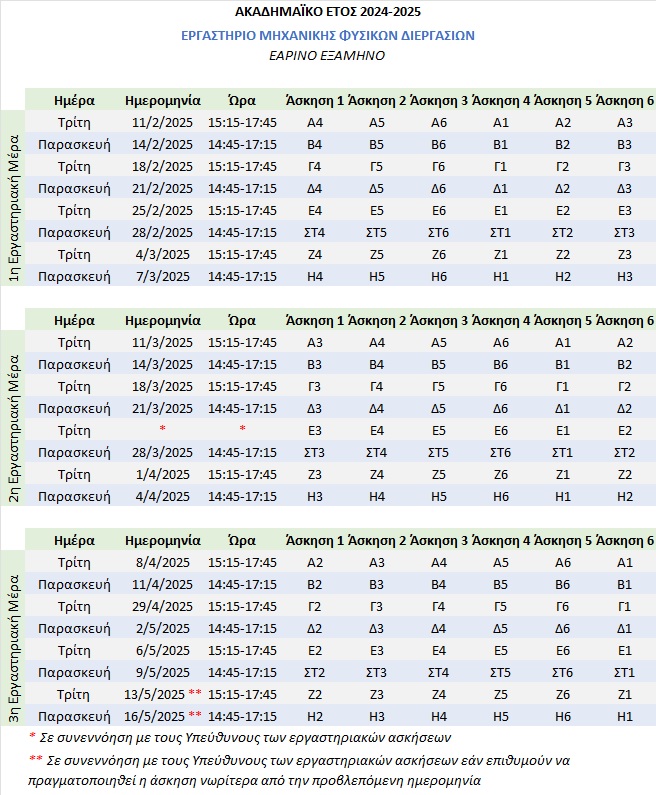
Task: Click the vertical label 2η Εργαστηριακή Μέρα
Action: pyautogui.click(x=14, y=428)
